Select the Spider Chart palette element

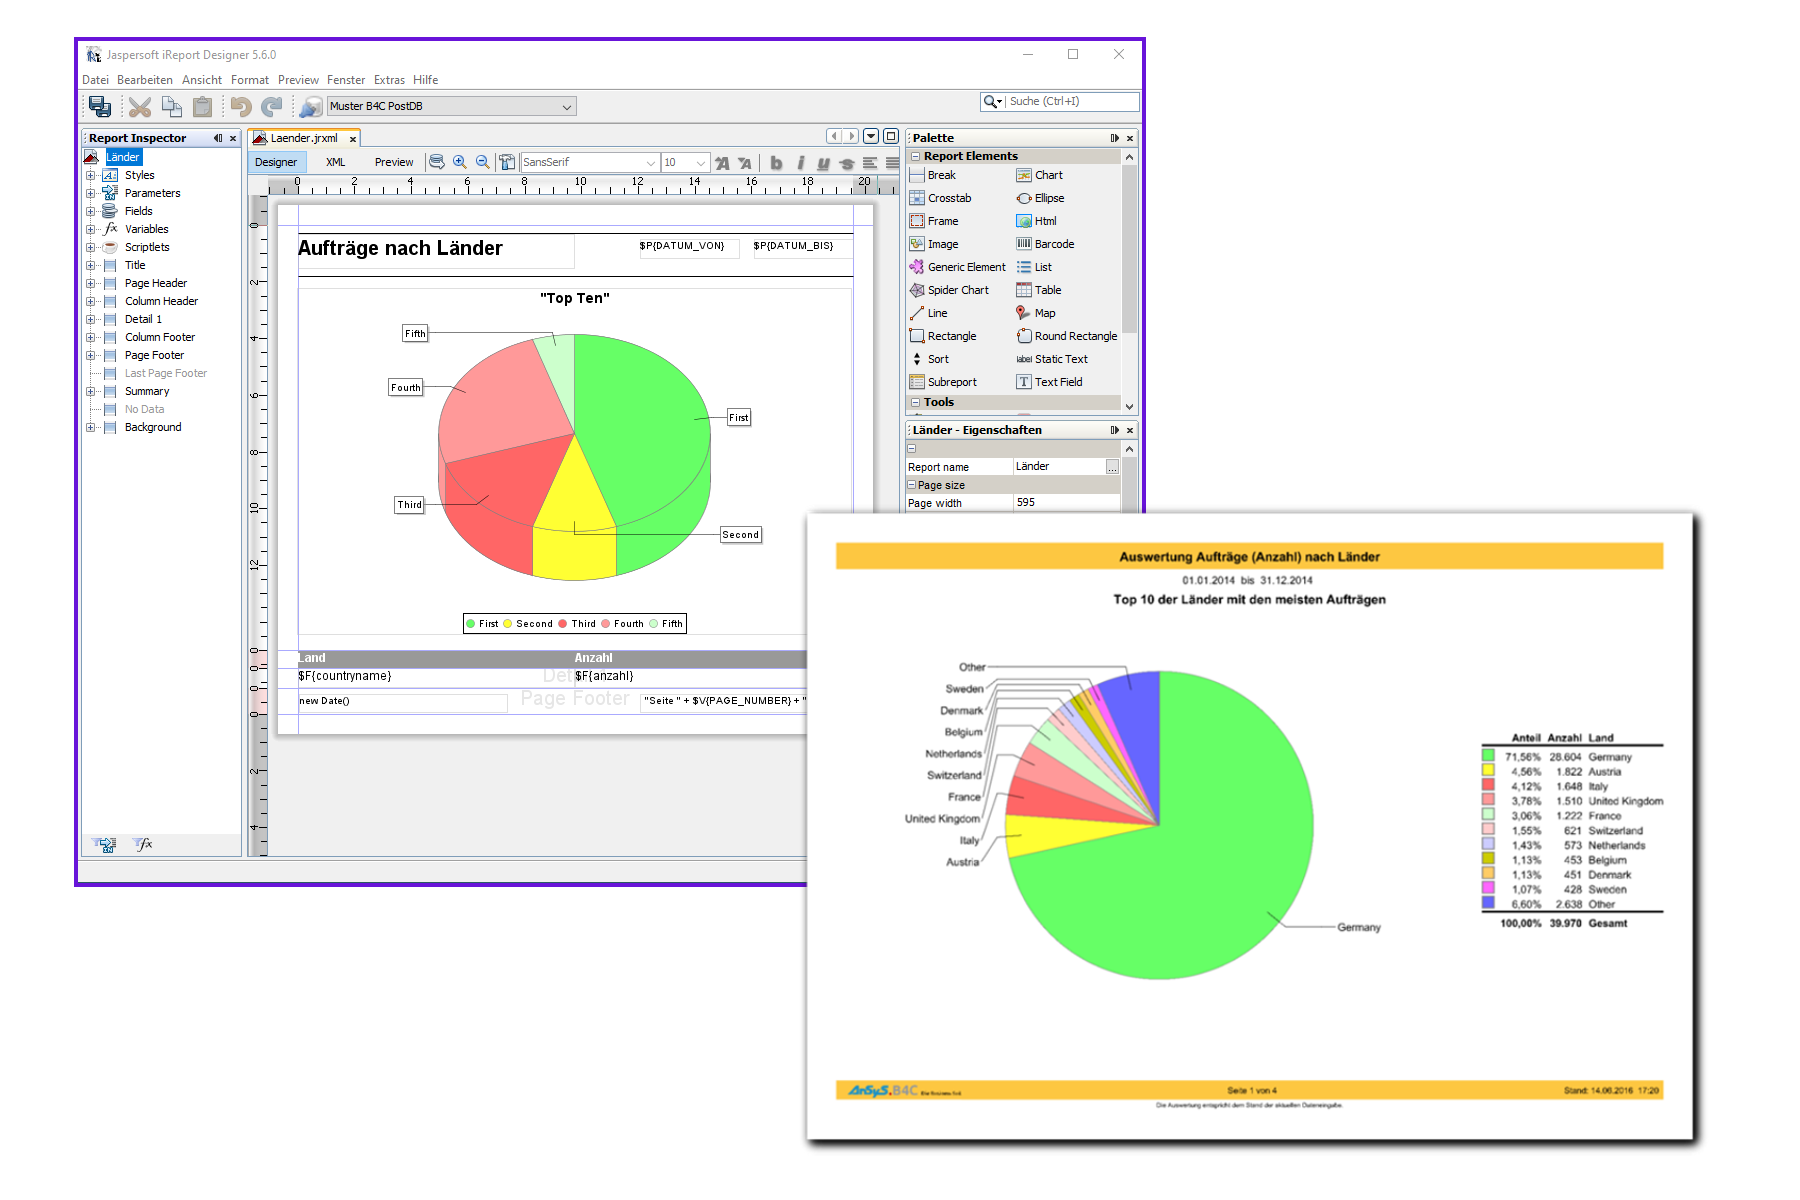tap(957, 290)
